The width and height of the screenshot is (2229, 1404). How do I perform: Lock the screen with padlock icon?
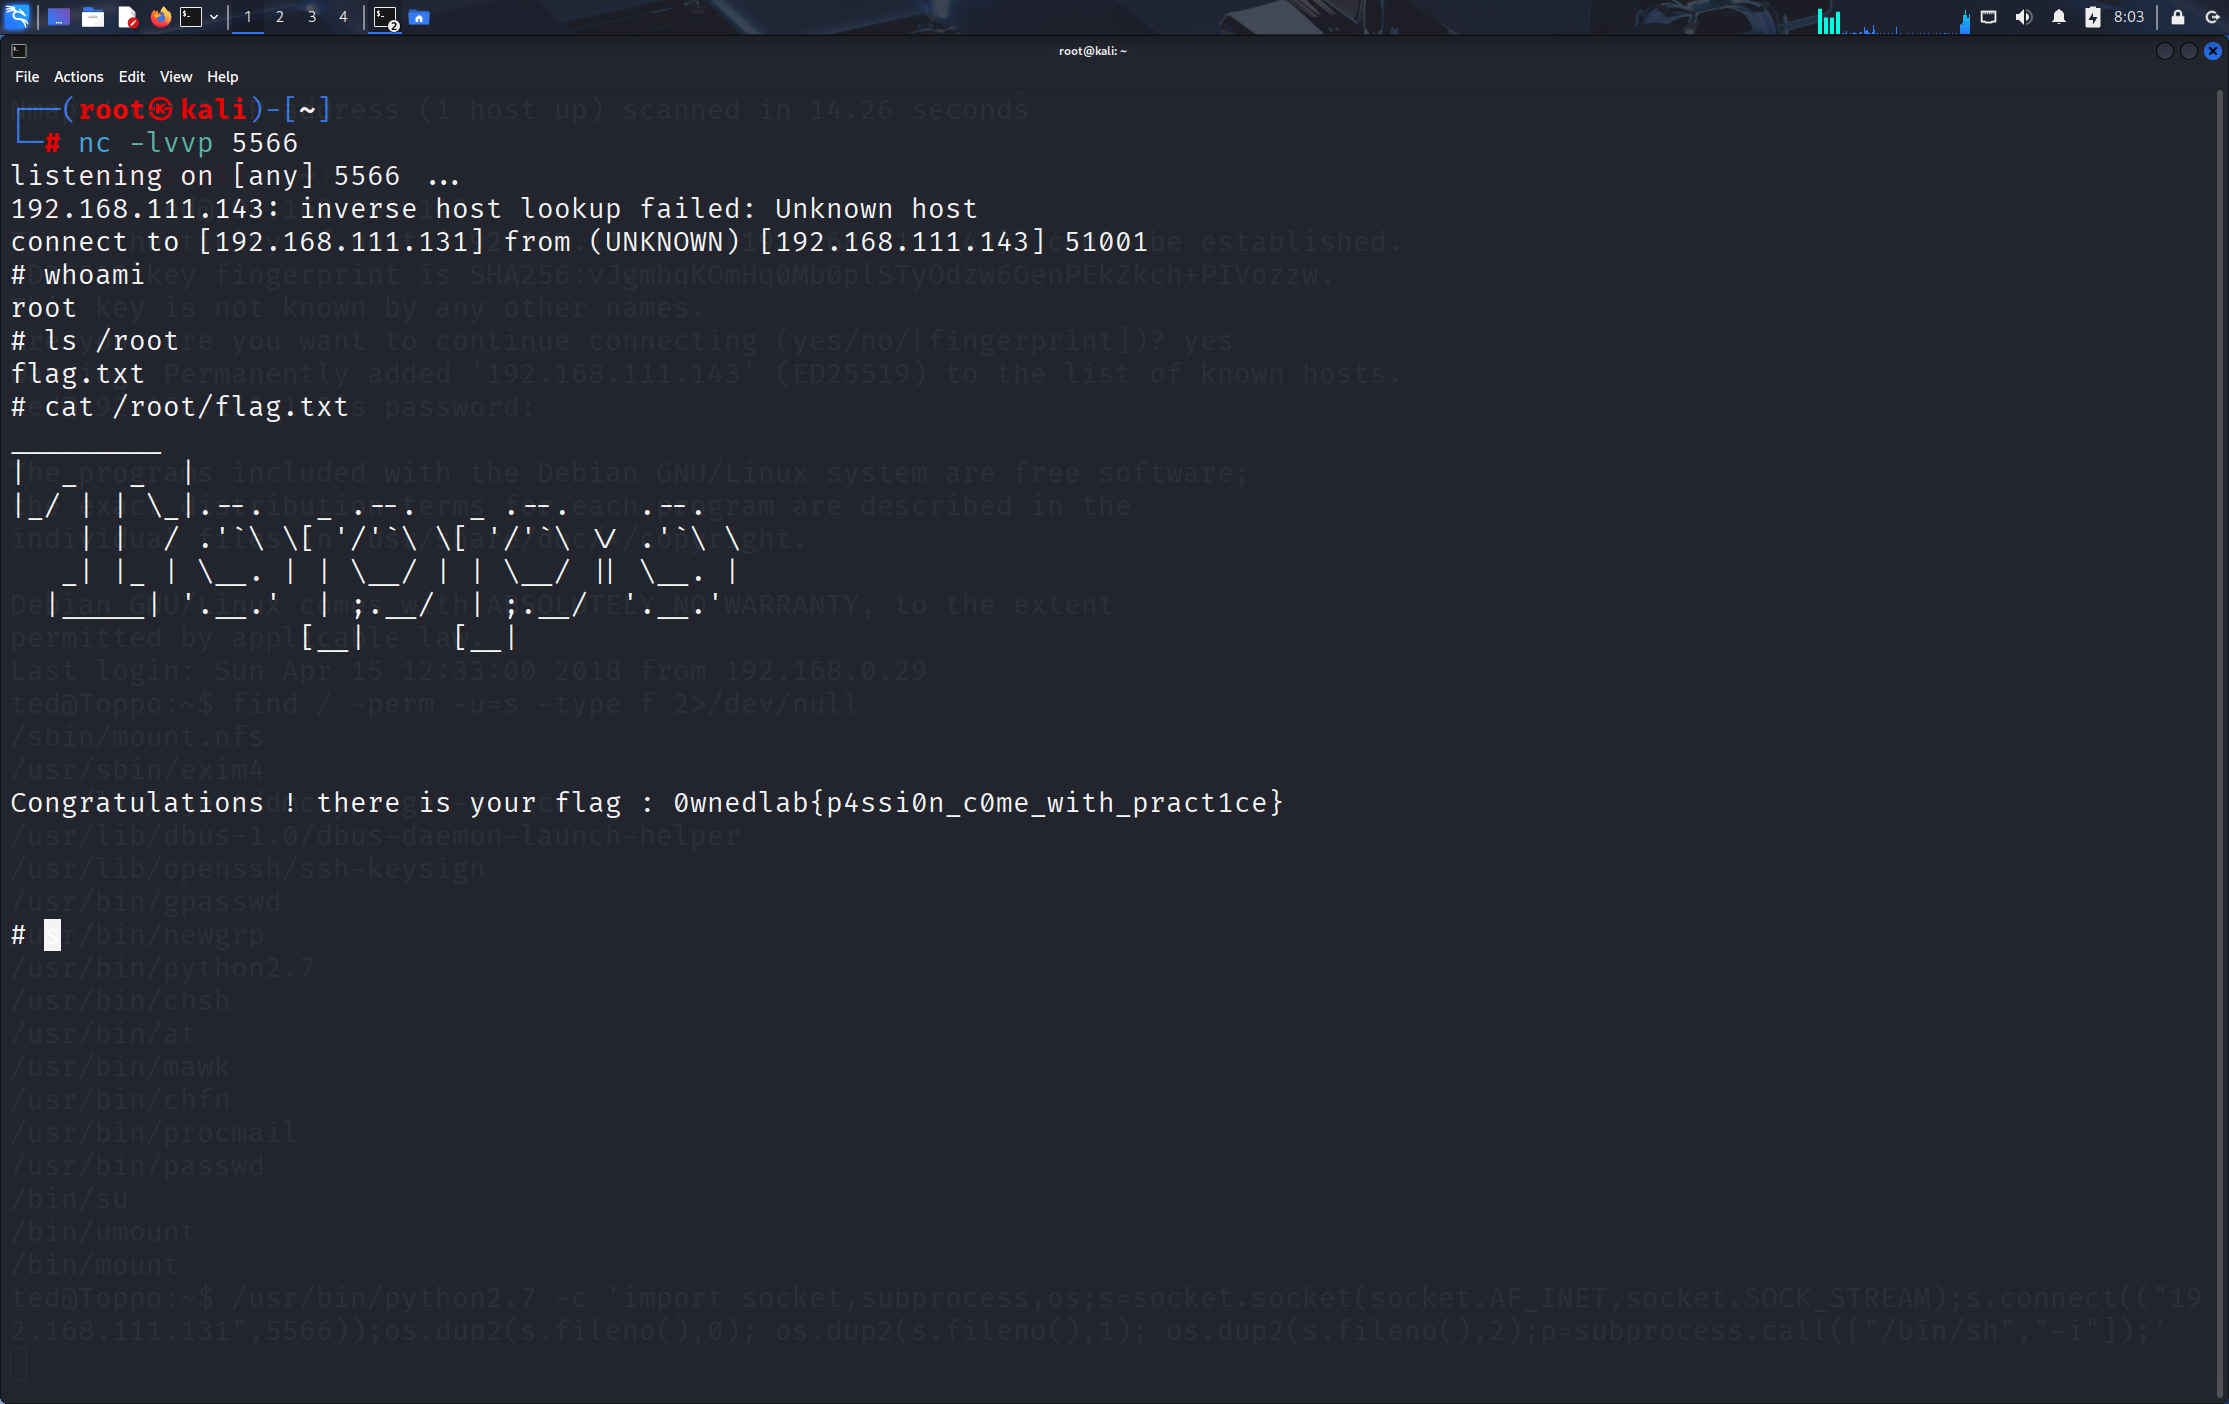pos(2178,17)
